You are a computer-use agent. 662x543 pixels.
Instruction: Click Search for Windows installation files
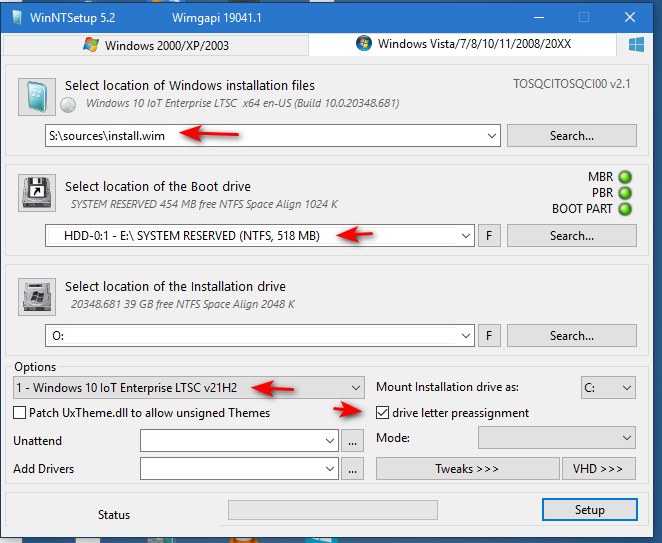(x=572, y=136)
